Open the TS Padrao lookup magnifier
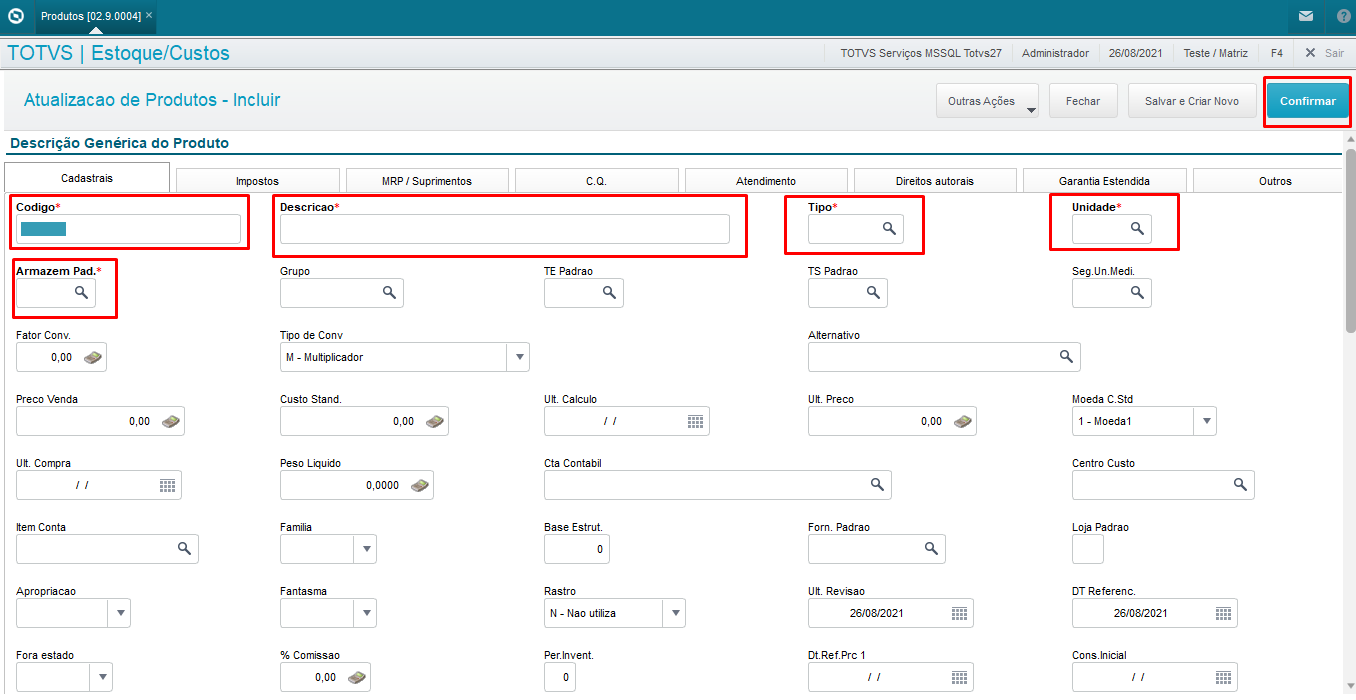The height and width of the screenshot is (700, 1356). [x=873, y=293]
